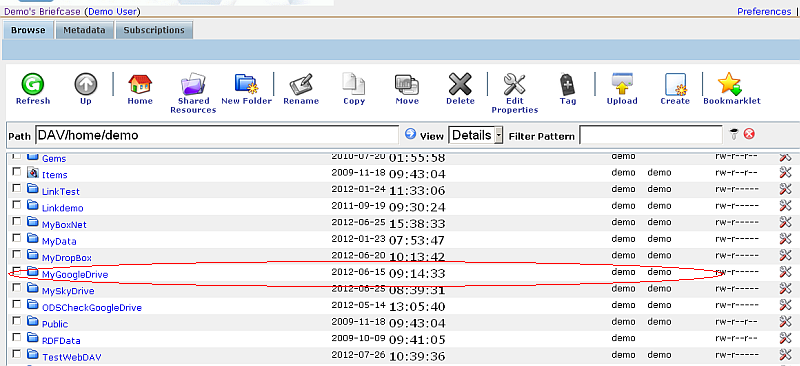Image resolution: width=800 pixels, height=366 pixels.
Task: Go up one folder level
Action: [86, 84]
